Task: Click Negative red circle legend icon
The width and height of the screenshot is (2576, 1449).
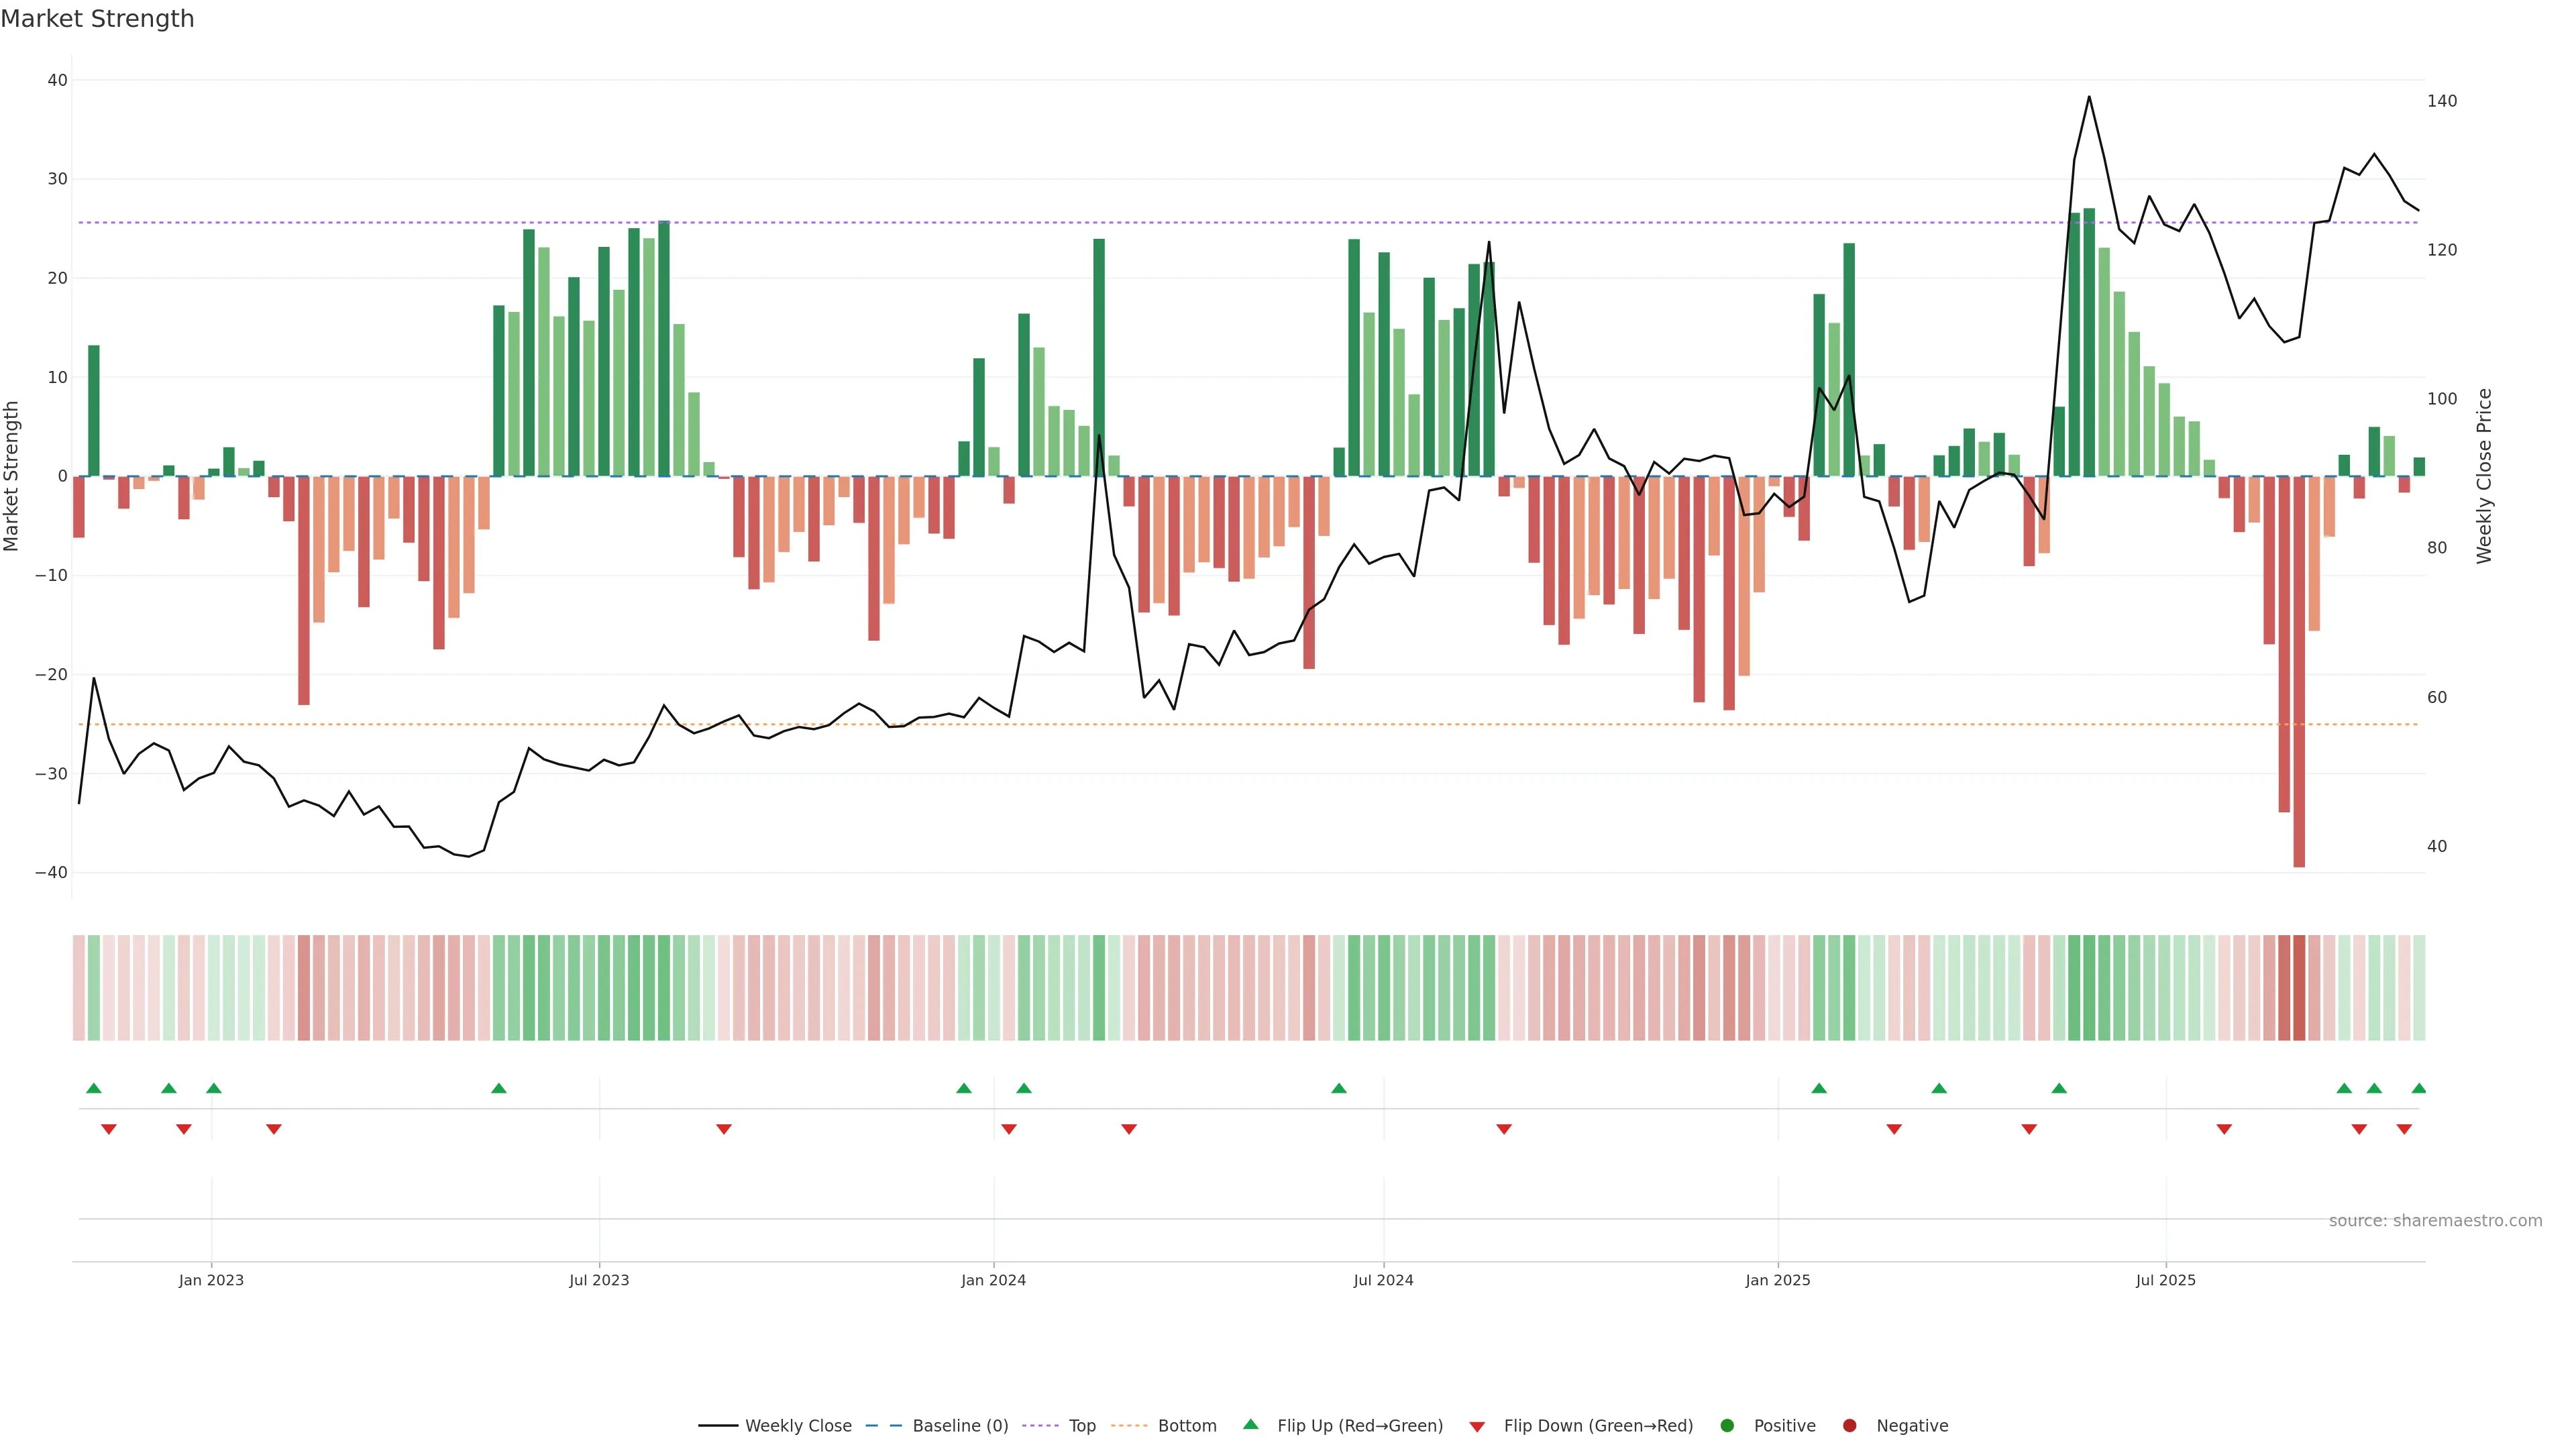Action: (x=1849, y=1426)
